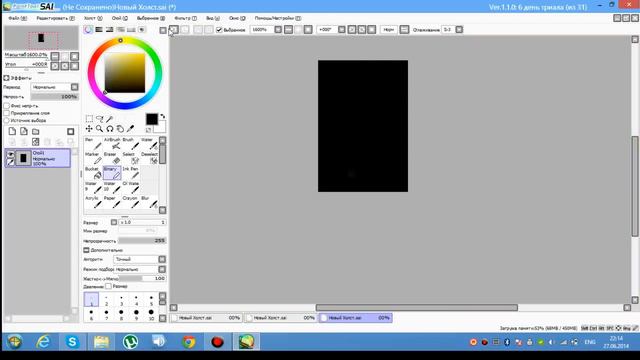The image size is (640, 360).
Task: Click the horizontal canvas scrollbar
Action: [416, 307]
